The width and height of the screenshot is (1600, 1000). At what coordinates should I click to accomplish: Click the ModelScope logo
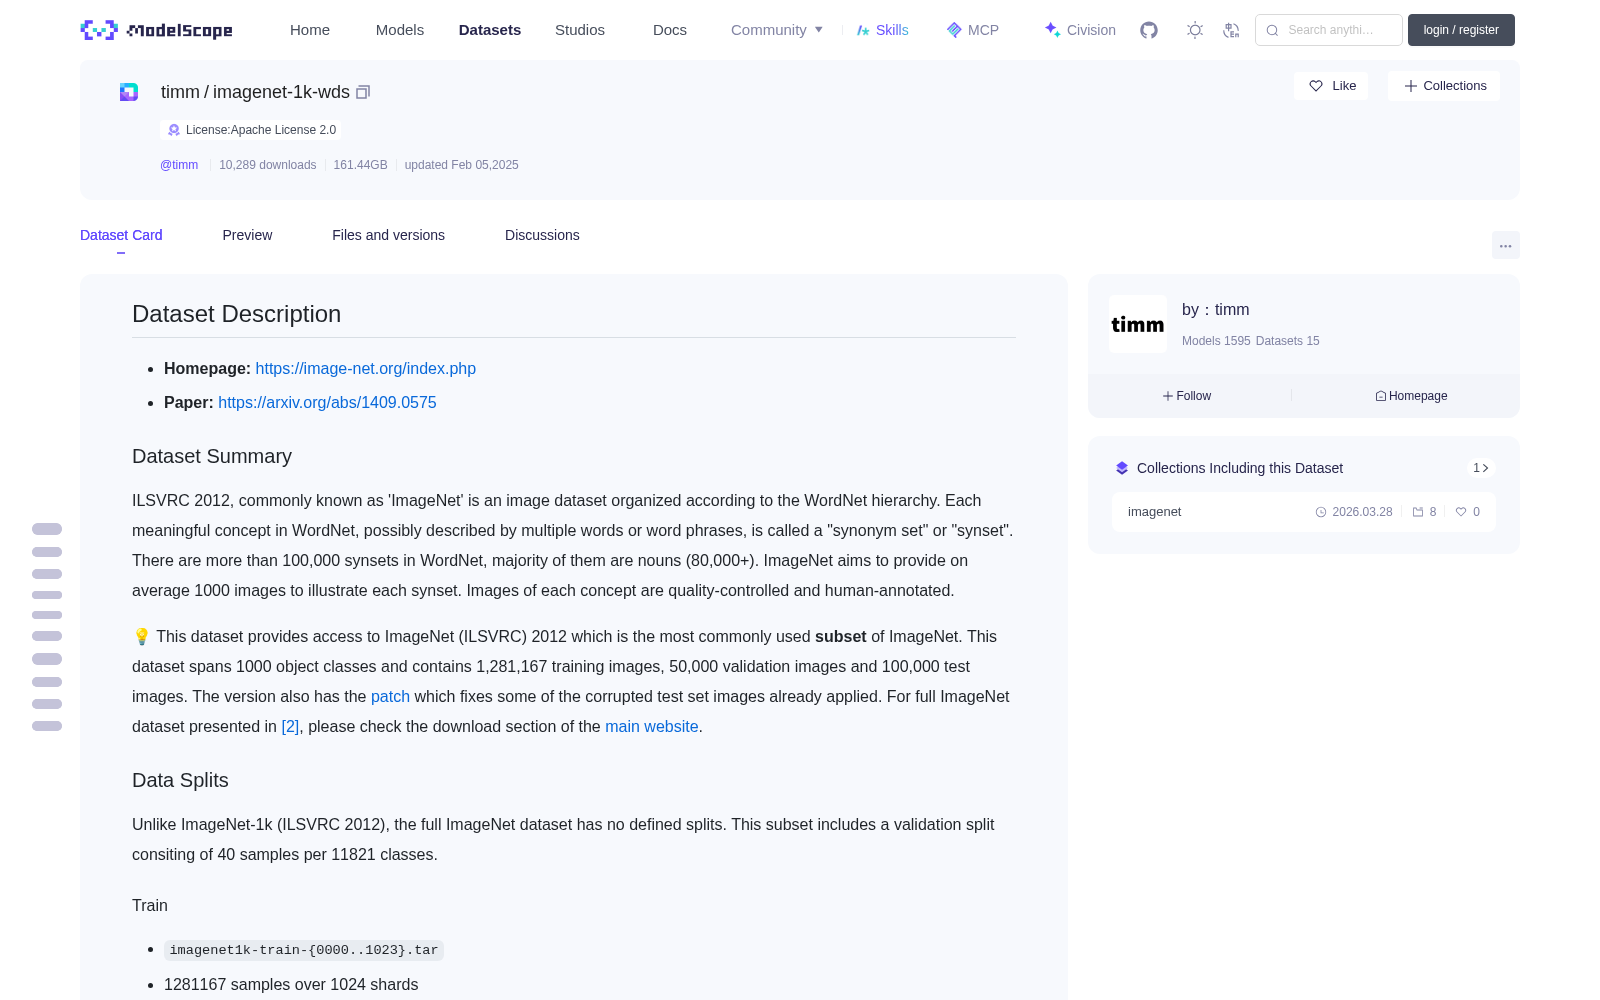coord(157,30)
